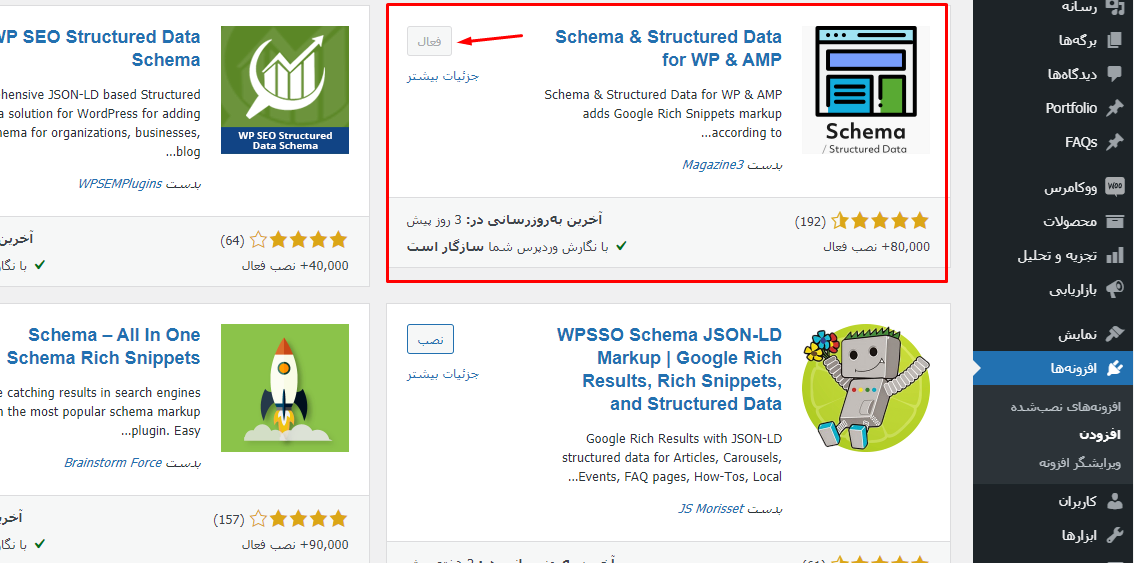1134x563 pixels.
Task: Click the محصولات products box icon
Action: click(1114, 221)
